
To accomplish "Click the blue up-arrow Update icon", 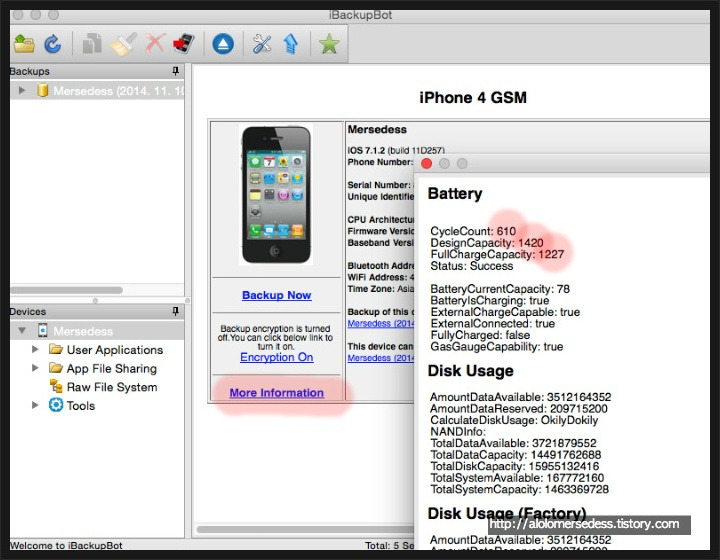I will pyautogui.click(x=291, y=44).
